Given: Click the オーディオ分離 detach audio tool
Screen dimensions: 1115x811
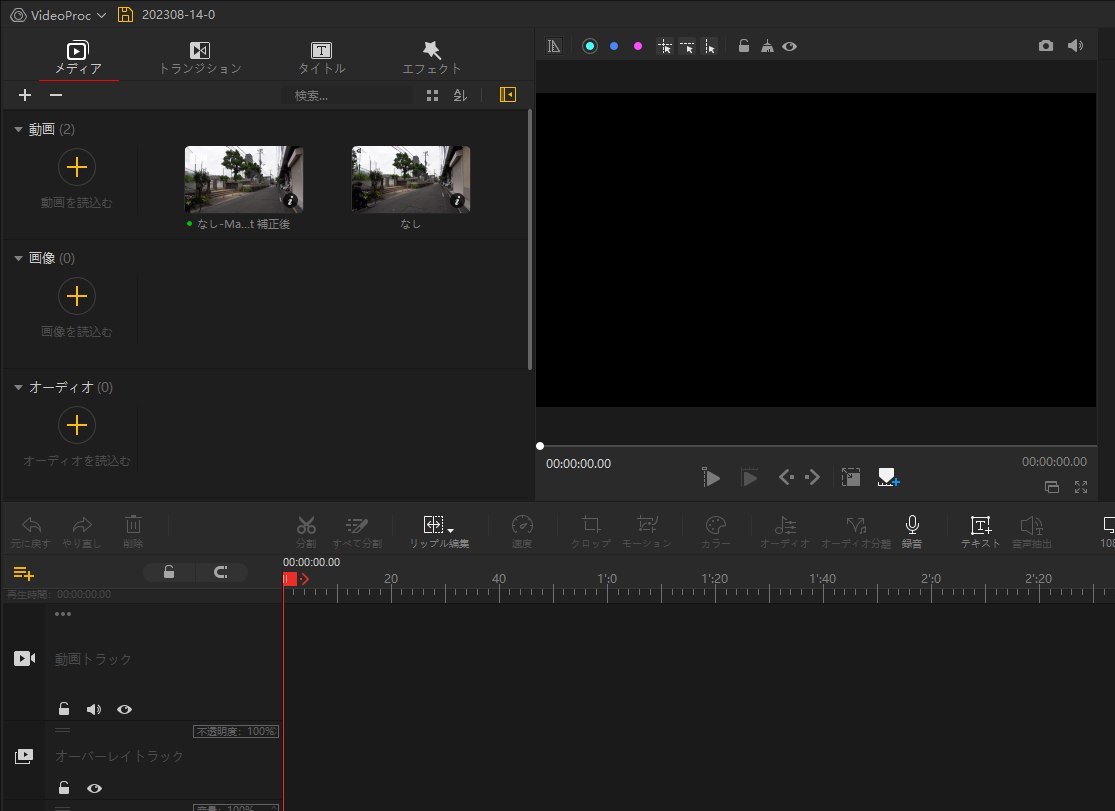Looking at the screenshot, I should [x=856, y=532].
